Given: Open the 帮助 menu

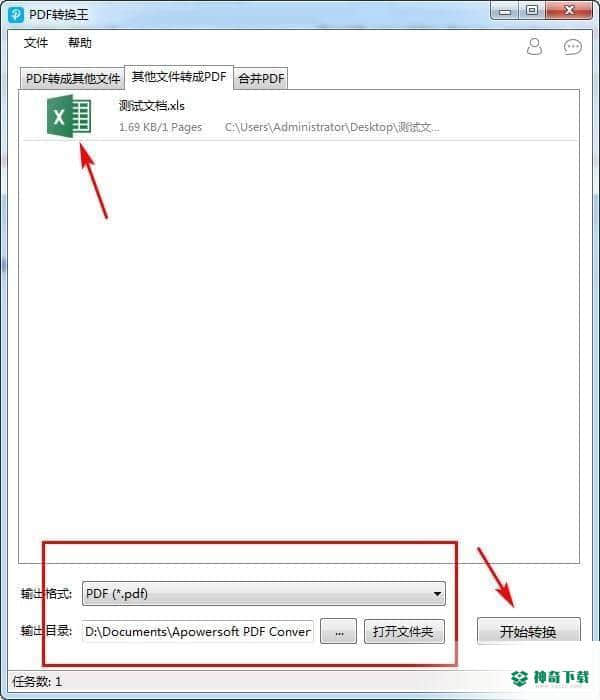Looking at the screenshot, I should 79,43.
